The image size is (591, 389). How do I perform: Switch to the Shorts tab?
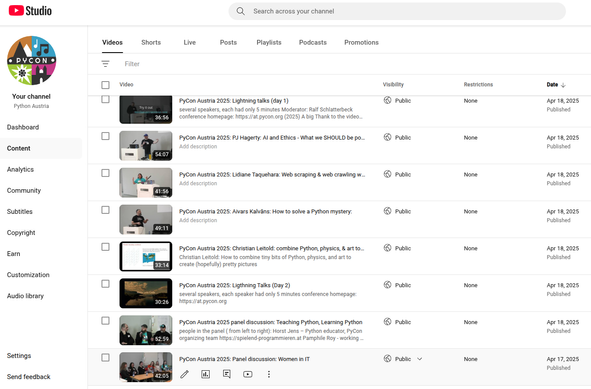click(151, 43)
